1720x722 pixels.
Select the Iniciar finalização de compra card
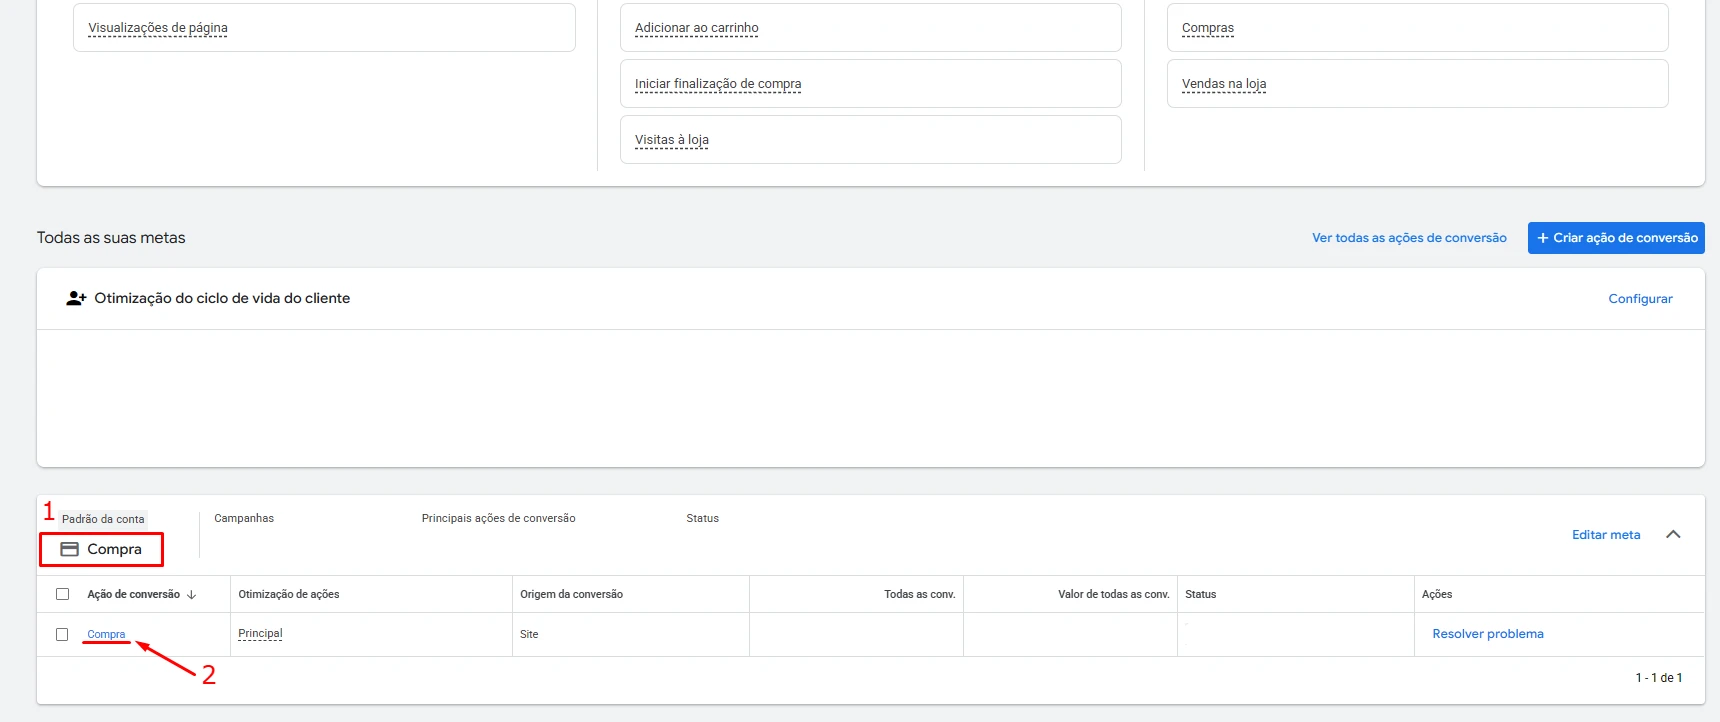[870, 84]
